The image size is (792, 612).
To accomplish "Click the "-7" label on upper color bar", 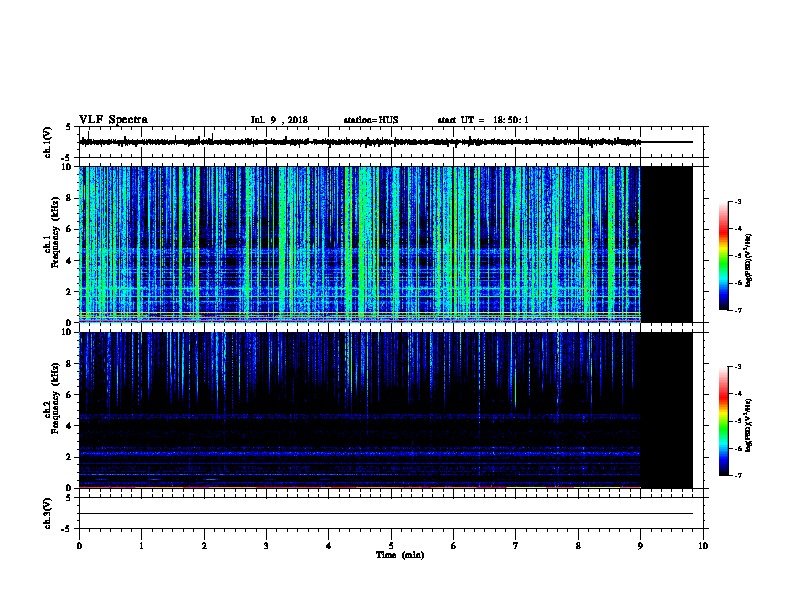I will coord(738,310).
